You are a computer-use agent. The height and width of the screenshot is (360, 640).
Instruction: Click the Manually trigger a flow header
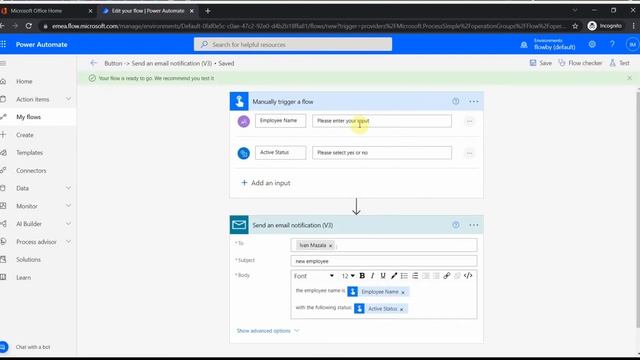pos(356,102)
